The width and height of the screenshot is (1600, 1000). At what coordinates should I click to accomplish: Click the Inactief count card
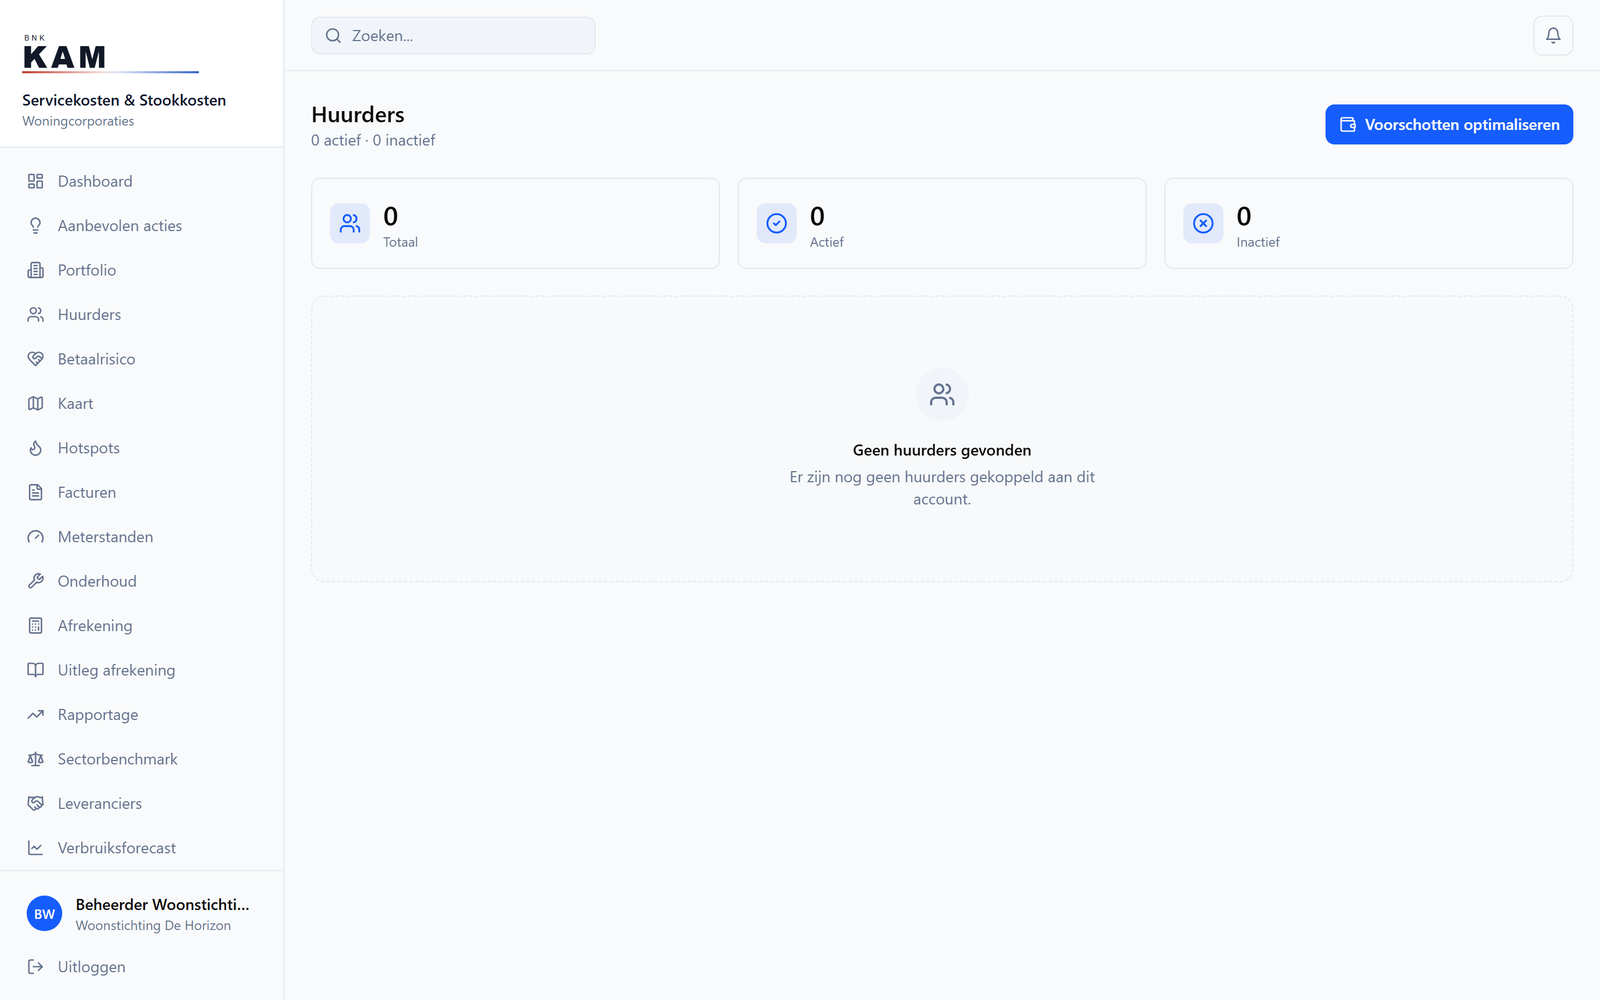(1368, 223)
